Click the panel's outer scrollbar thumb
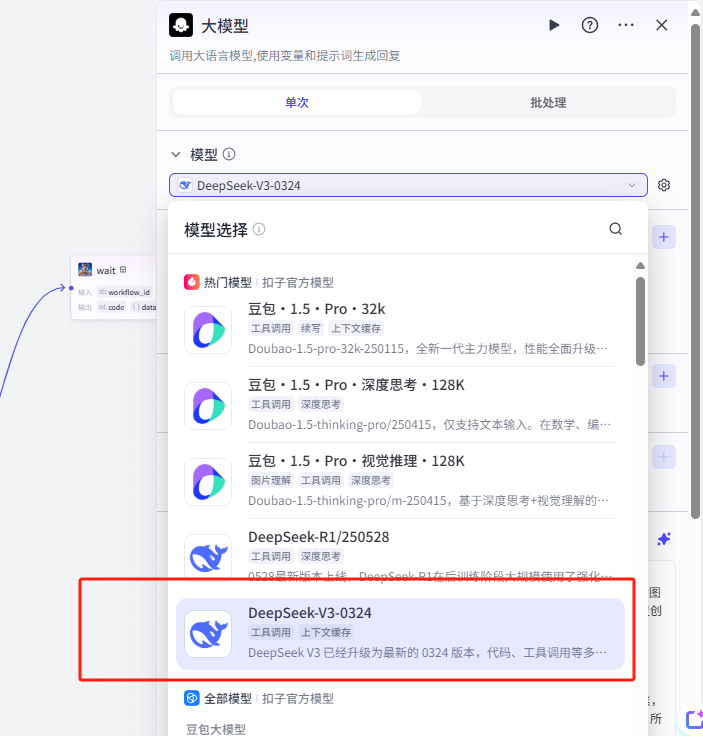Screen dimensions: 703x736 [695, 270]
